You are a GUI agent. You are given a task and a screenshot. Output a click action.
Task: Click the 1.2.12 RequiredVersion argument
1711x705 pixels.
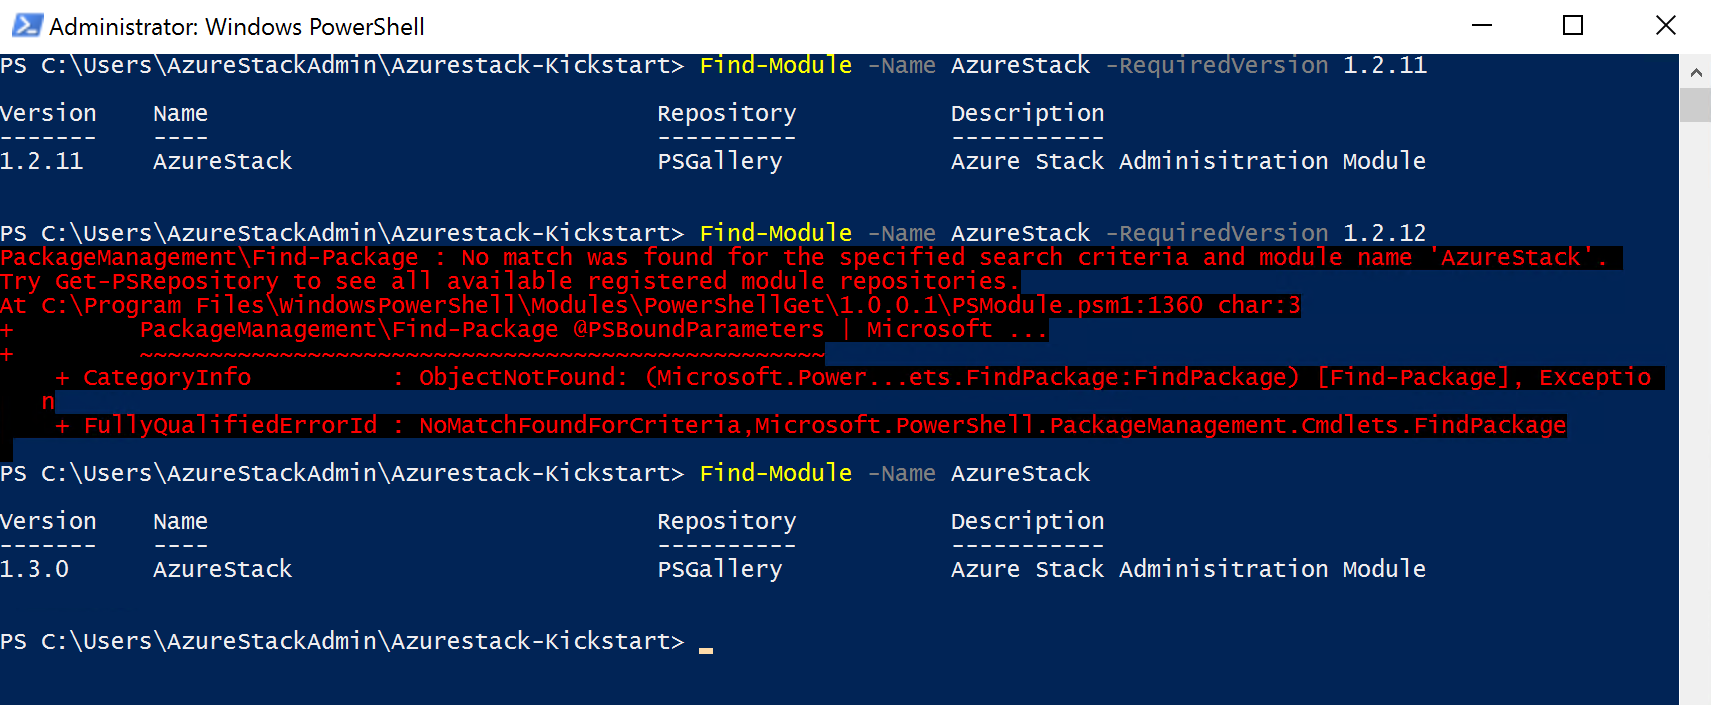tap(1385, 233)
